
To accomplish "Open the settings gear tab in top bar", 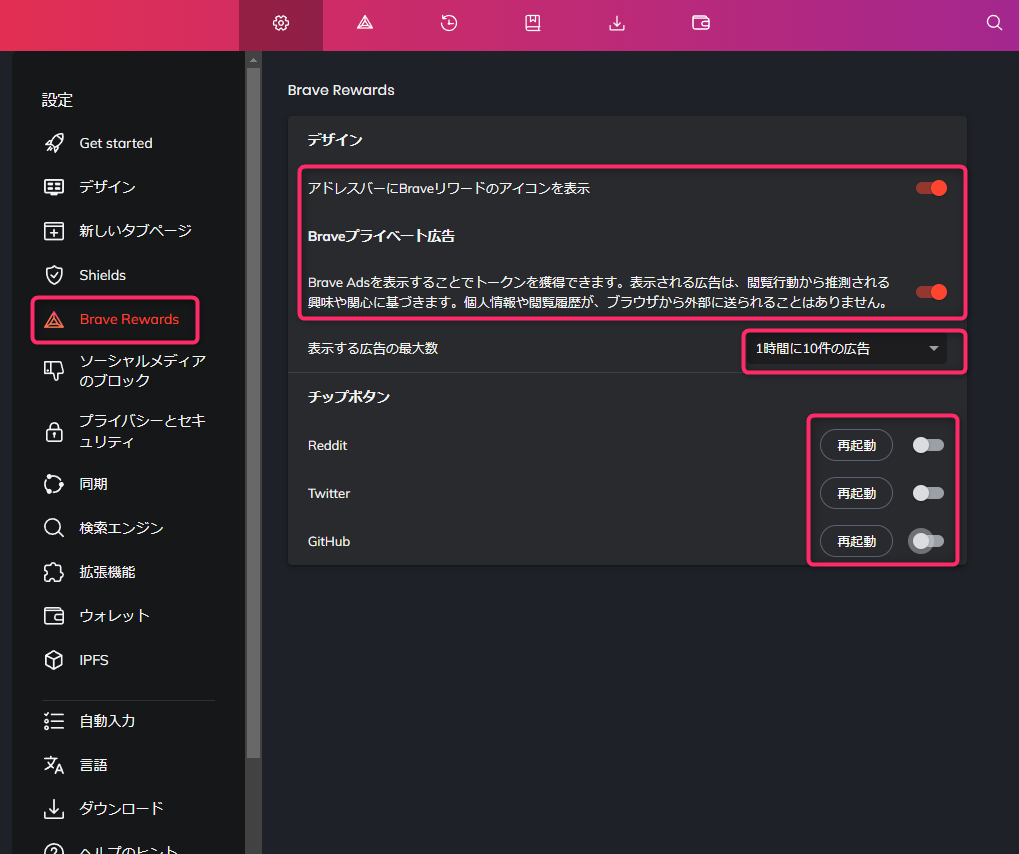I will tap(281, 24).
